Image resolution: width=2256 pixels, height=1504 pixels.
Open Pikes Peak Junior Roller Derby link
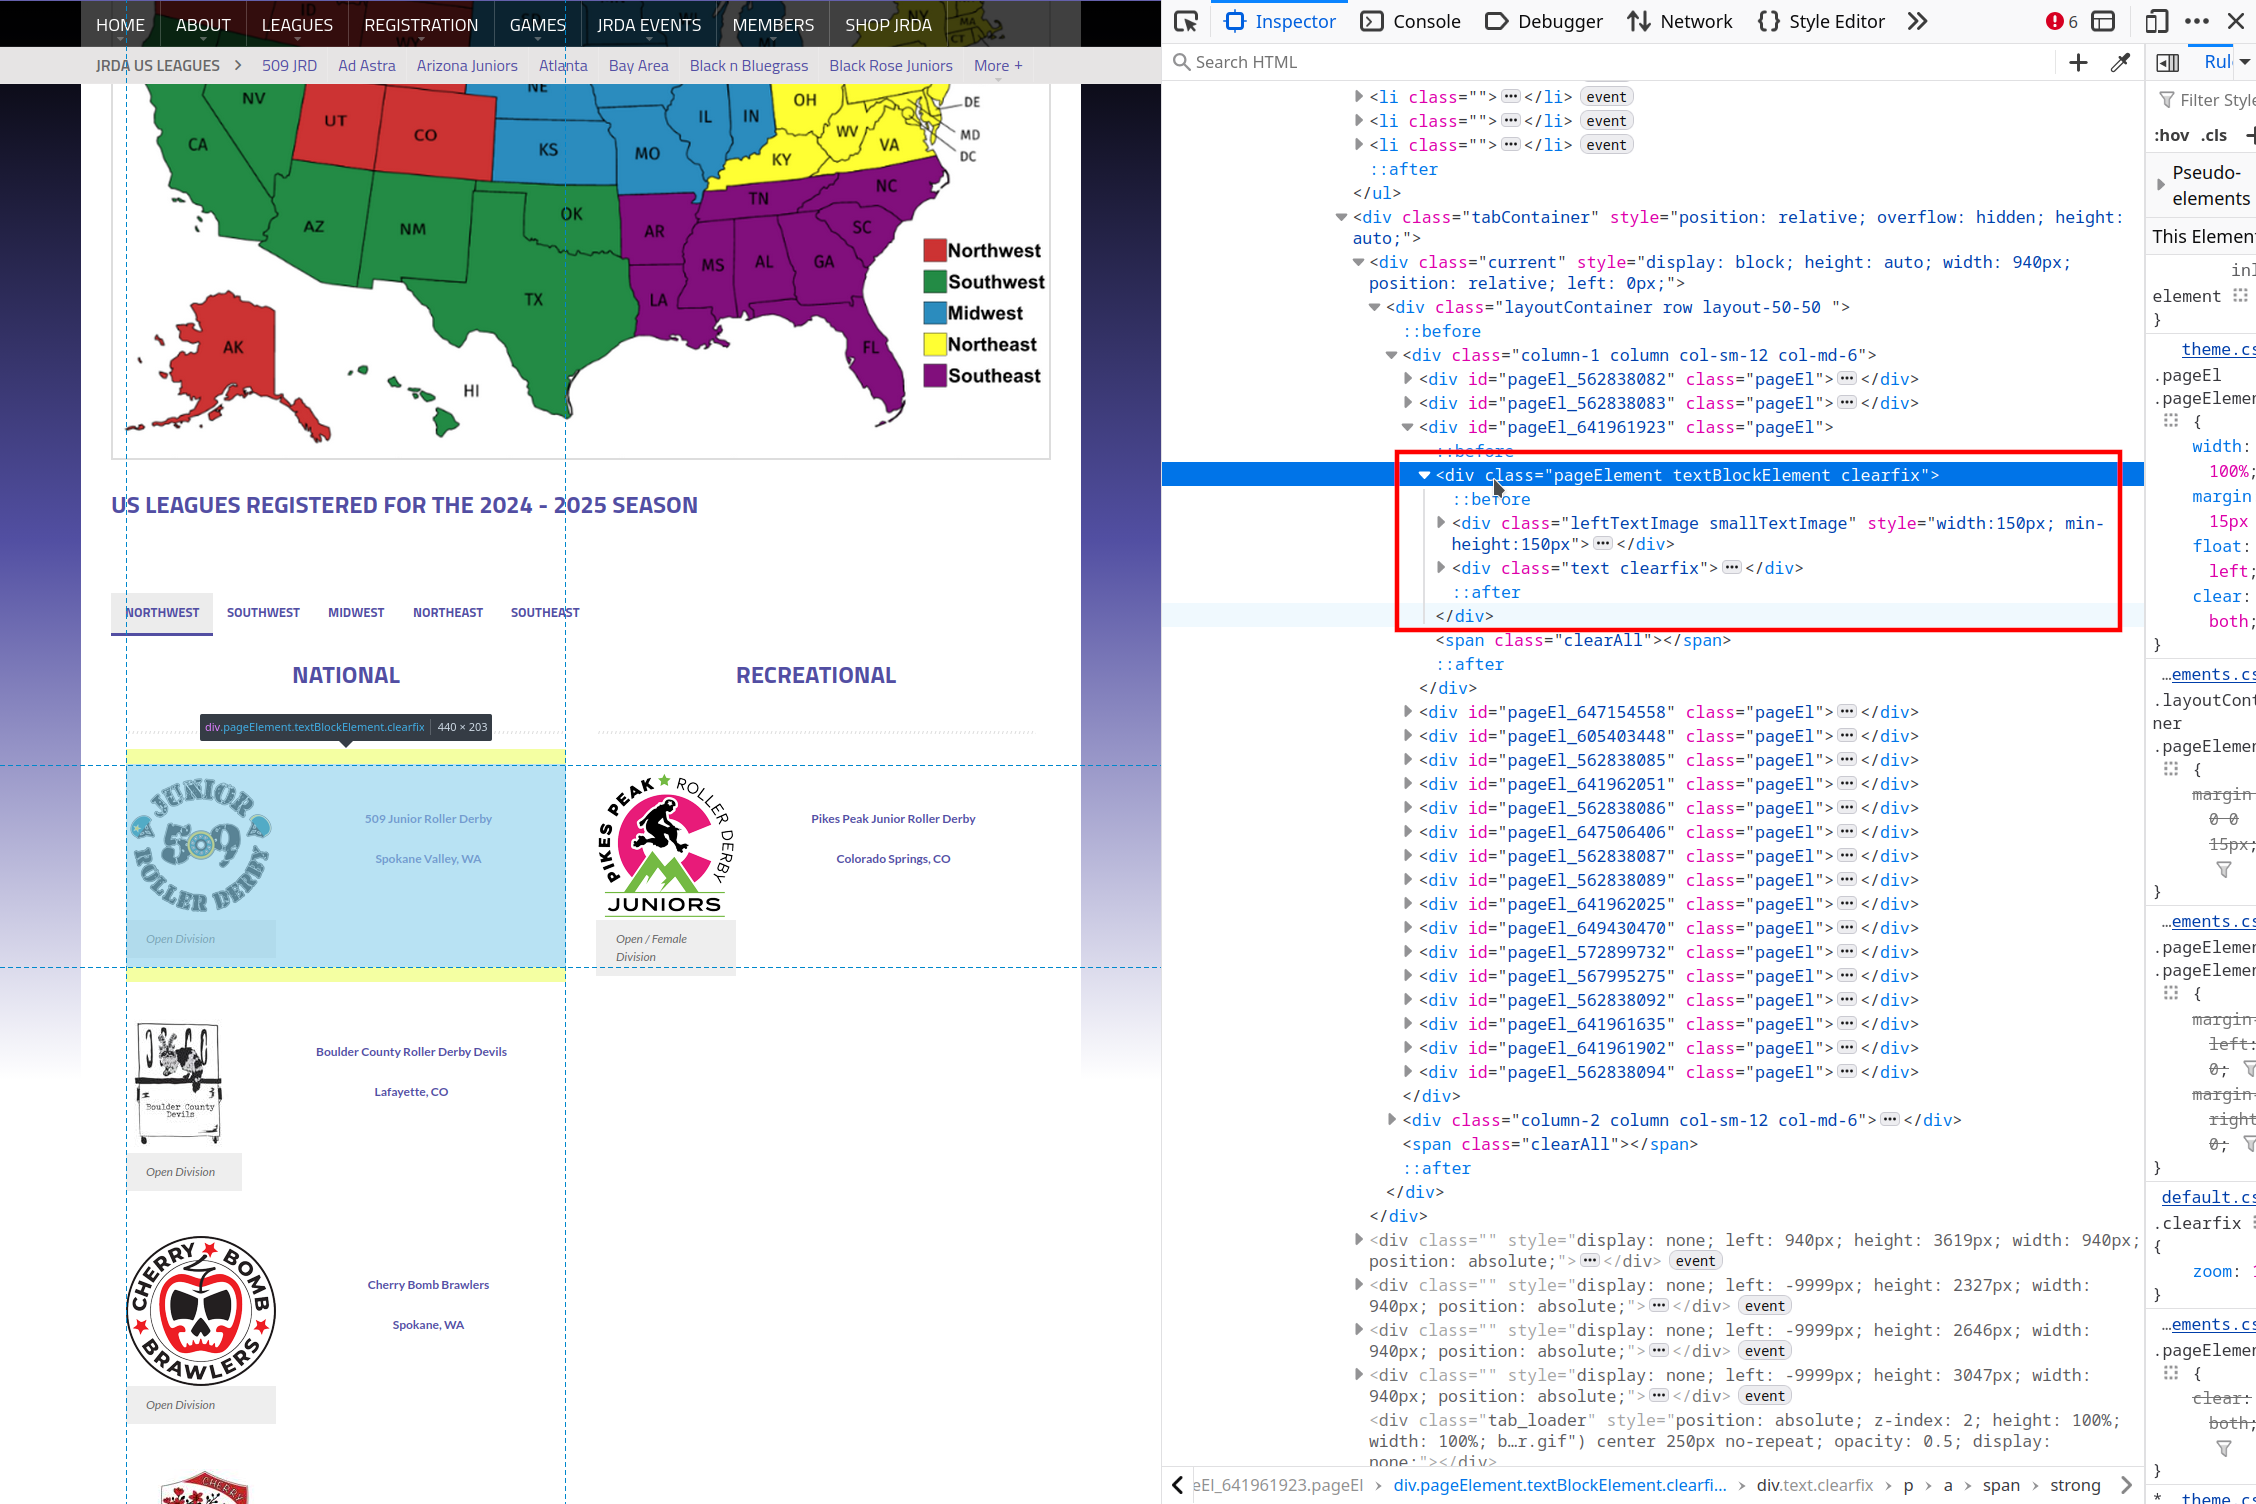893,819
